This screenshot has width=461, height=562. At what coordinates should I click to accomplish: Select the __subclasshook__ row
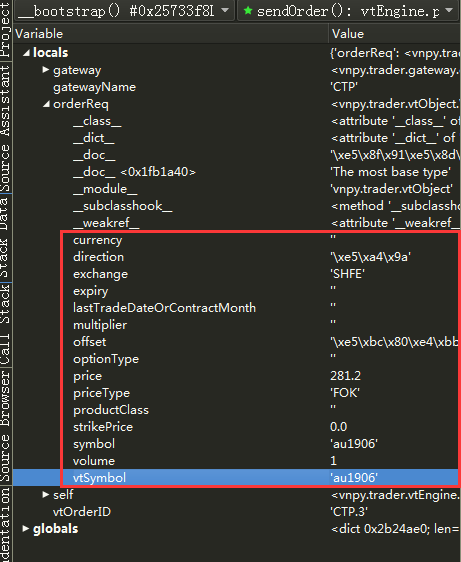pos(237,206)
